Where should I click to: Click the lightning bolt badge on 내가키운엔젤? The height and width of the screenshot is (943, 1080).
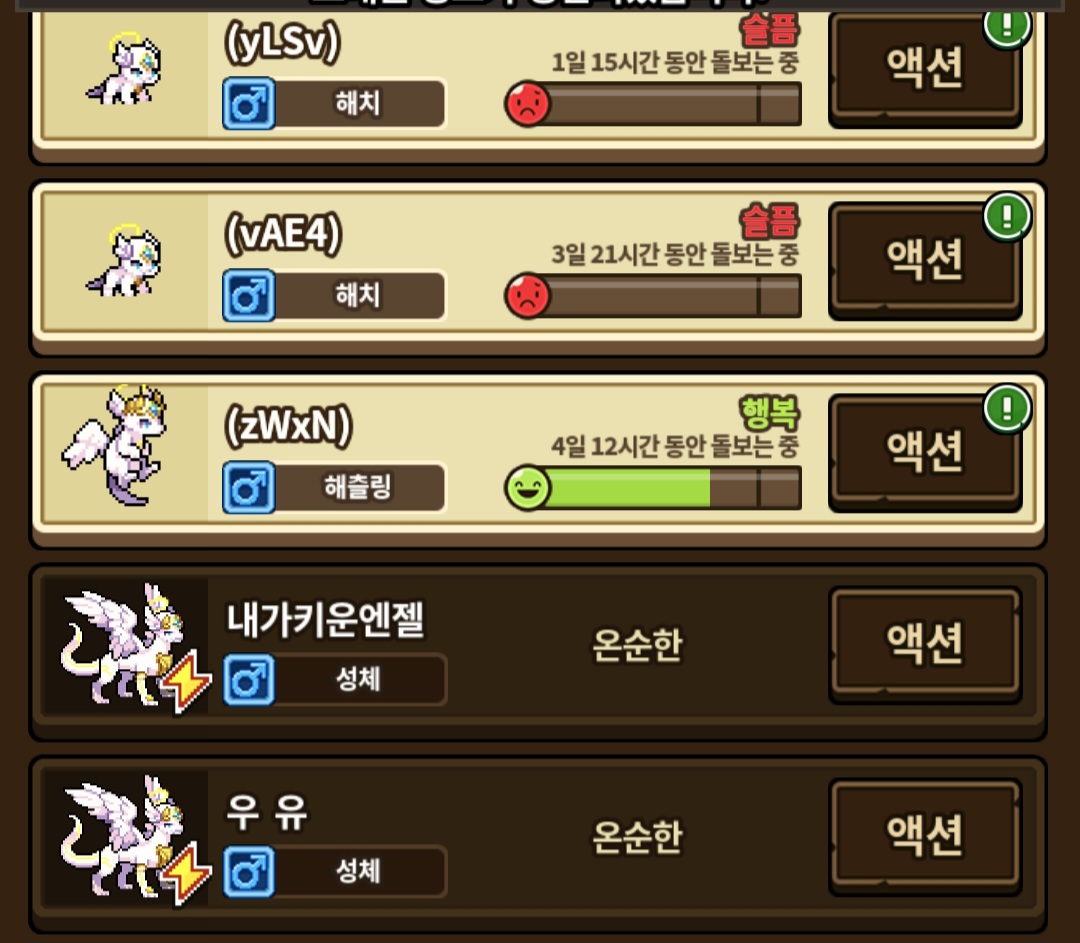[186, 681]
